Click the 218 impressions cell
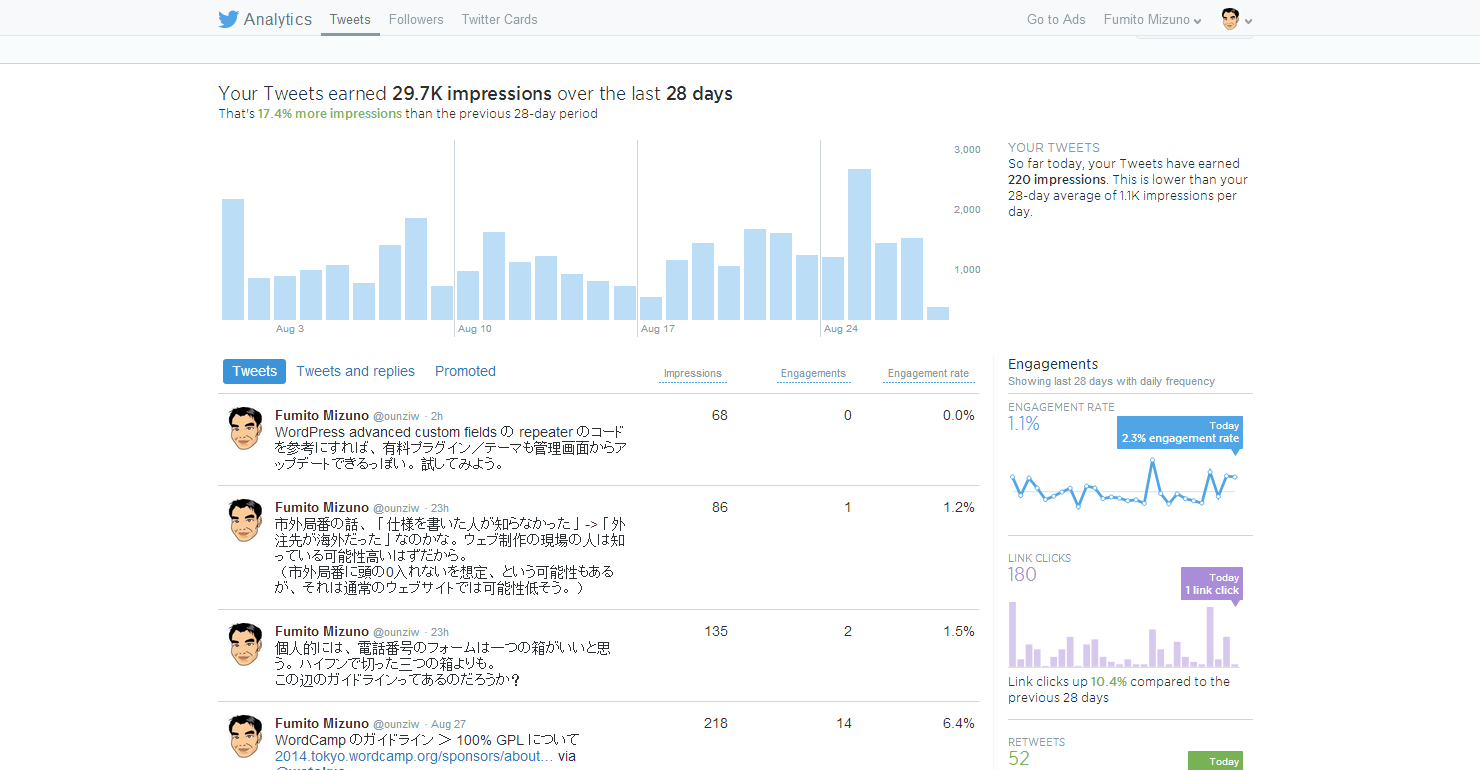The width and height of the screenshot is (1480, 770). point(716,723)
